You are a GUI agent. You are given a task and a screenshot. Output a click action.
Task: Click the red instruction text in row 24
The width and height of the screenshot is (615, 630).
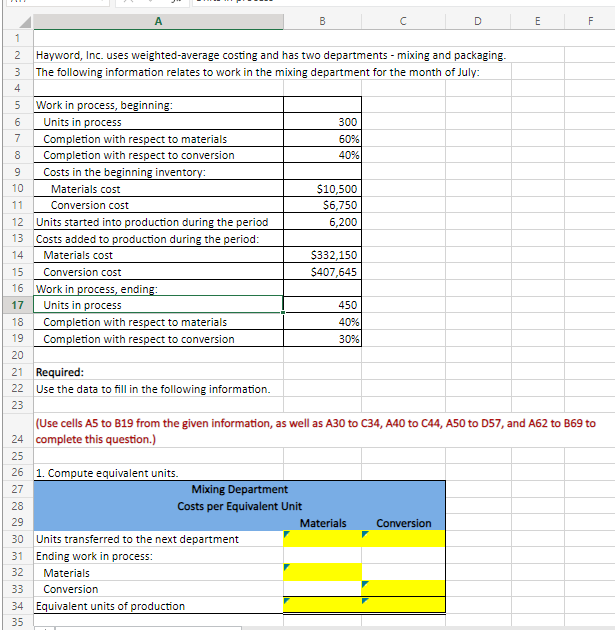tap(315, 431)
